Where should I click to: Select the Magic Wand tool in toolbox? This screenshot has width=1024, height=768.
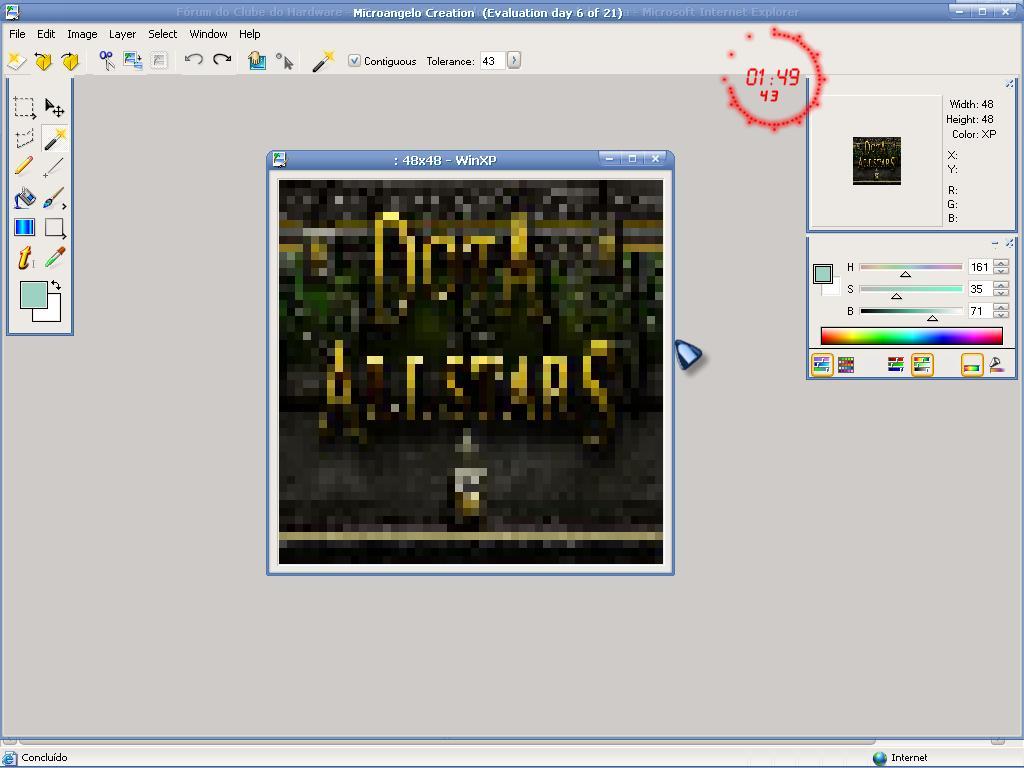point(55,138)
